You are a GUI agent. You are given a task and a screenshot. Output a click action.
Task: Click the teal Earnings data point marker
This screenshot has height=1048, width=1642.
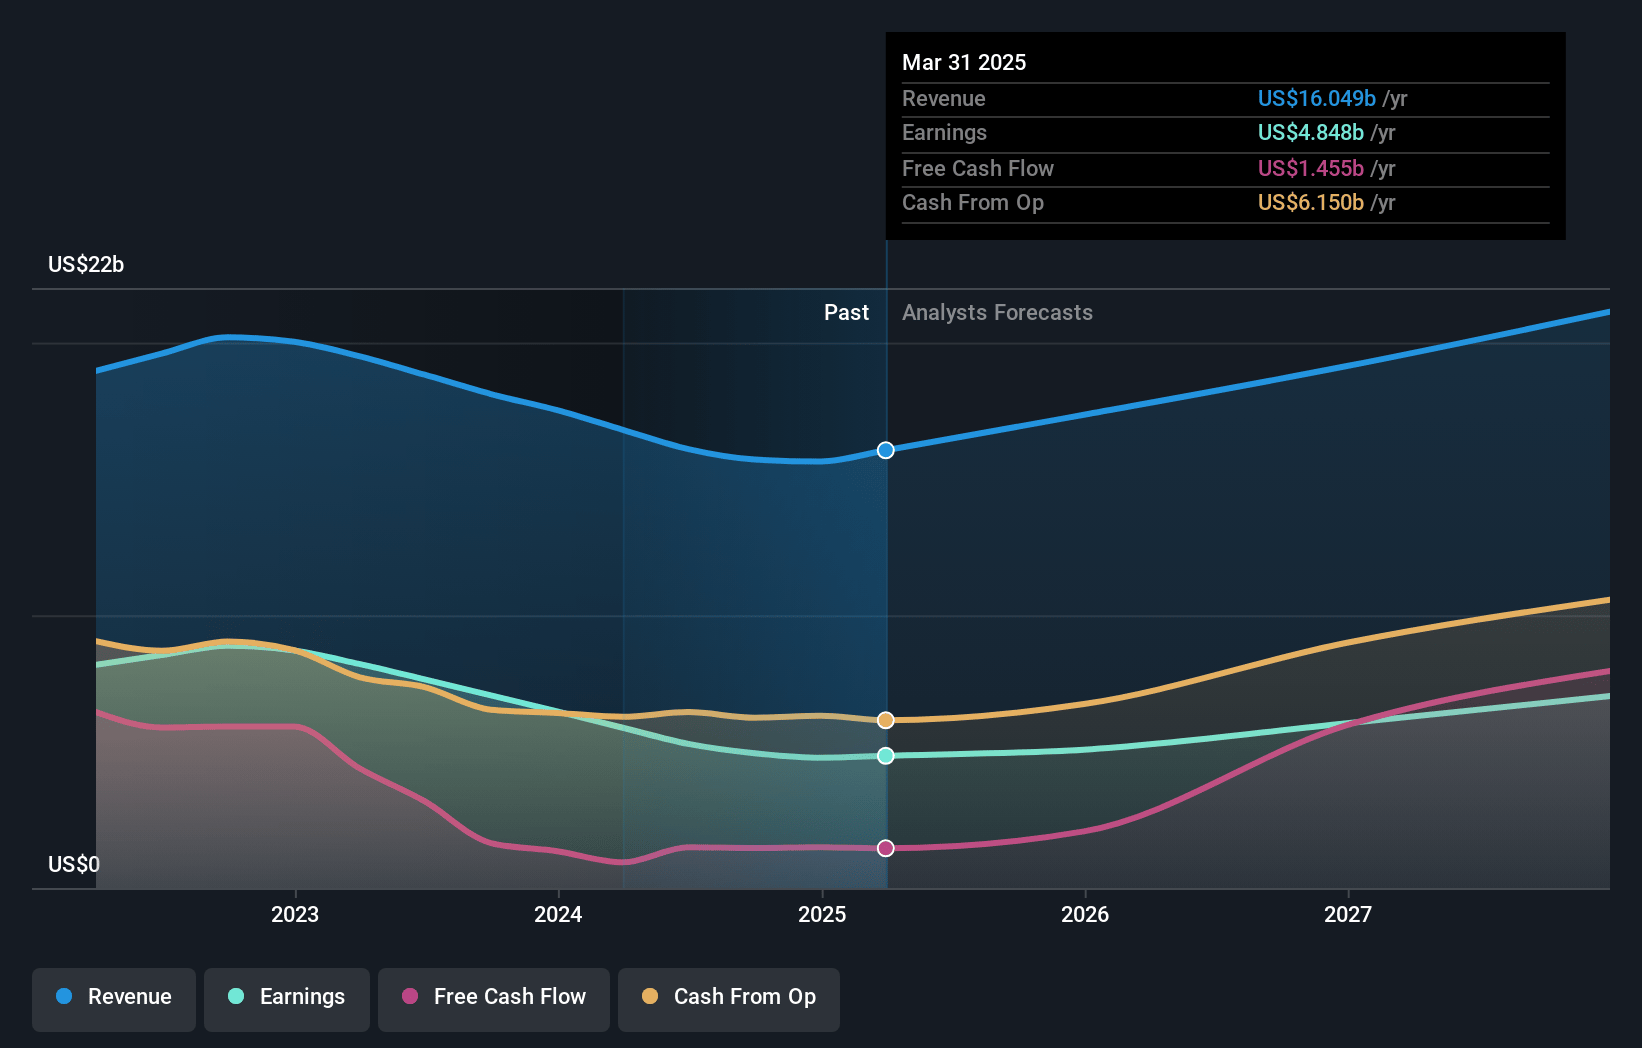[886, 756]
